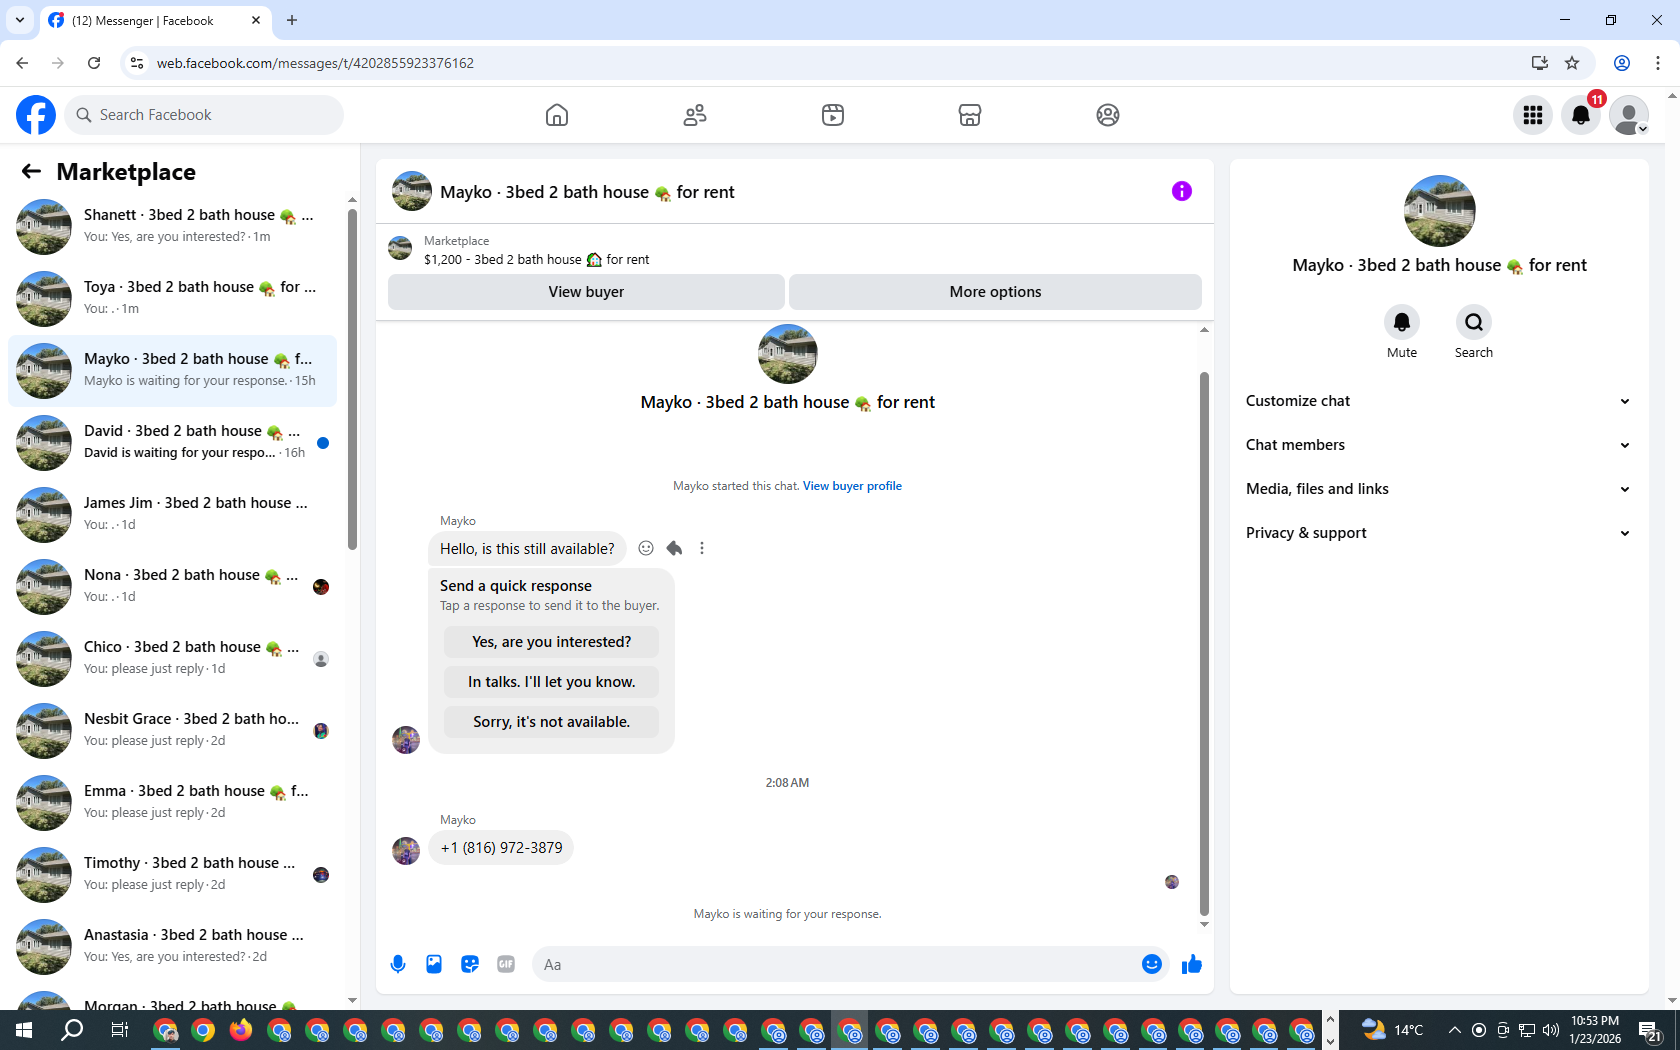The width and height of the screenshot is (1680, 1050).
Task: Open the Notifications bell with 11 badge
Action: click(x=1581, y=115)
